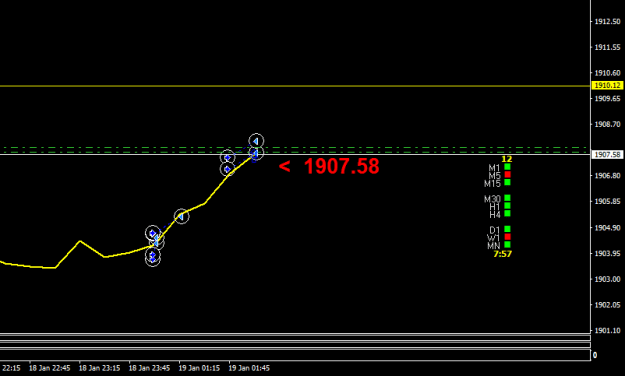Click the D1 timeframe label text

[x=495, y=230]
